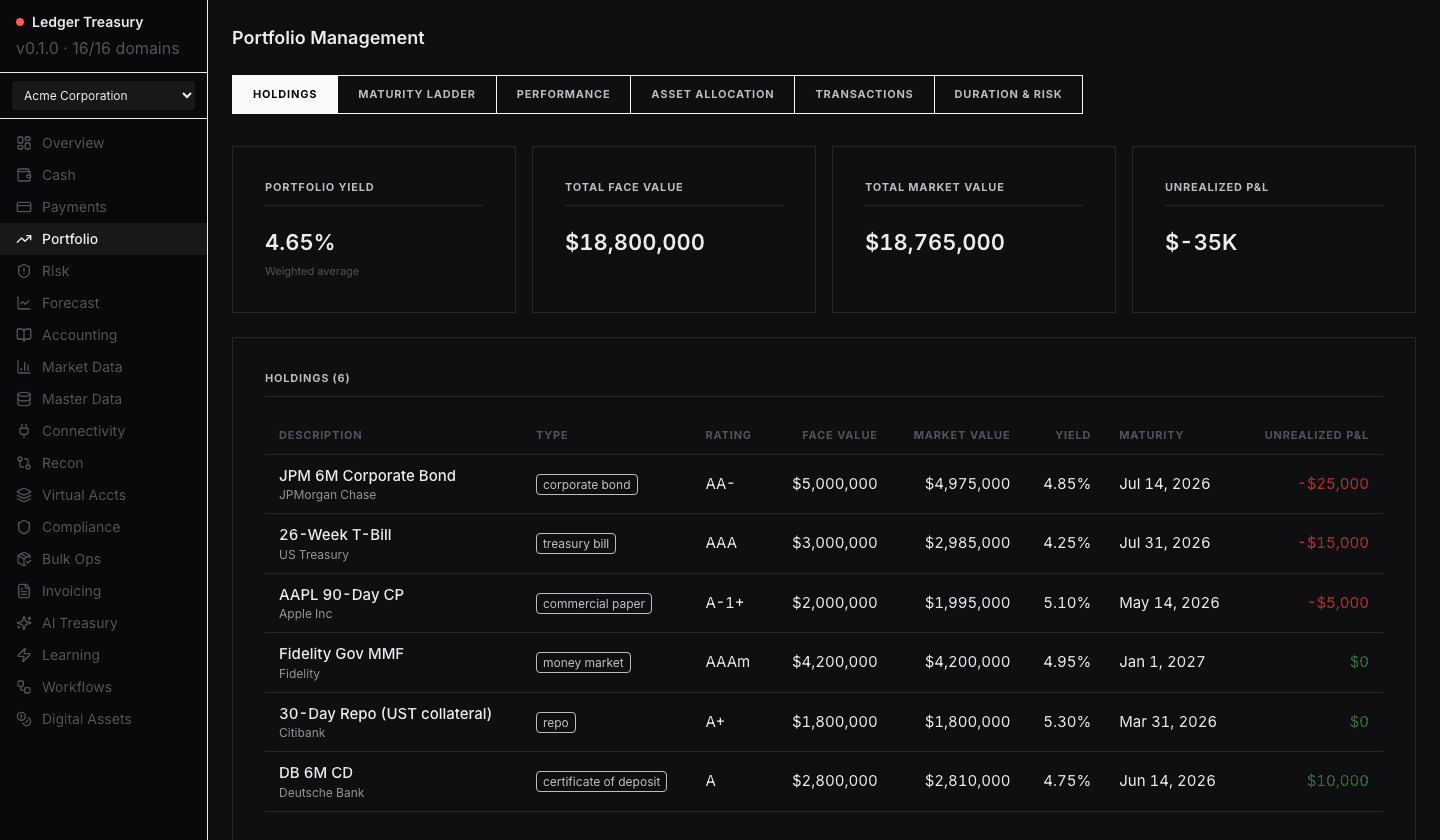Screen dimensions: 1440x840
Task: Click the Digital Assets icon
Action: click(24, 719)
